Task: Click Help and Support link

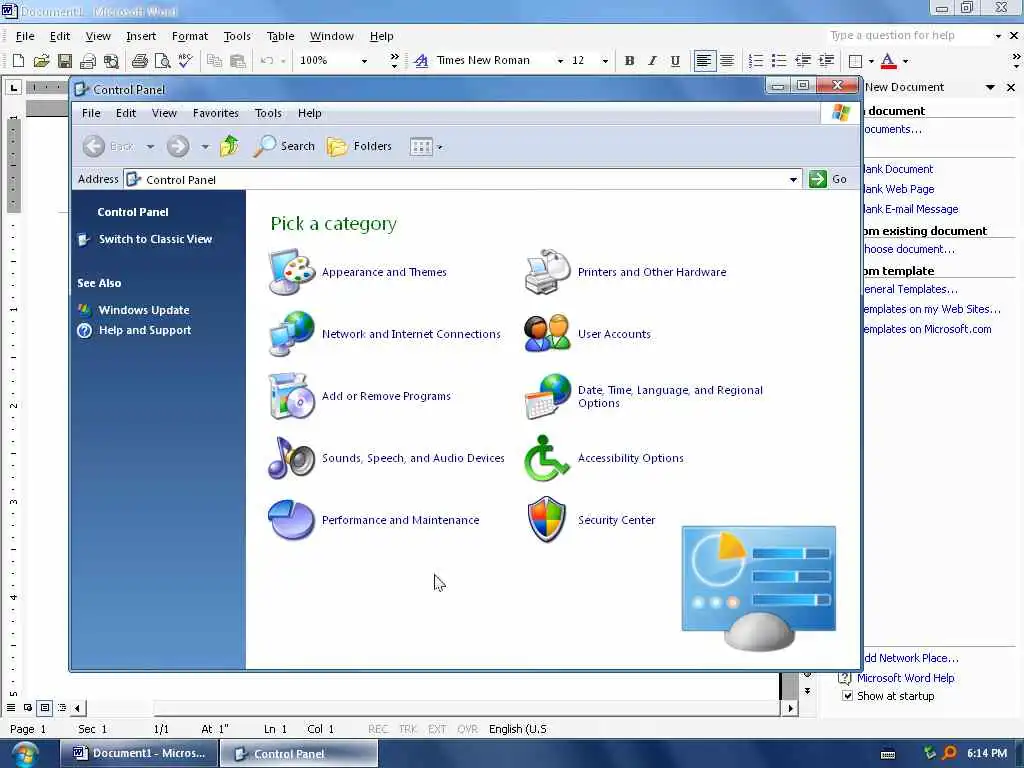Action: click(144, 330)
